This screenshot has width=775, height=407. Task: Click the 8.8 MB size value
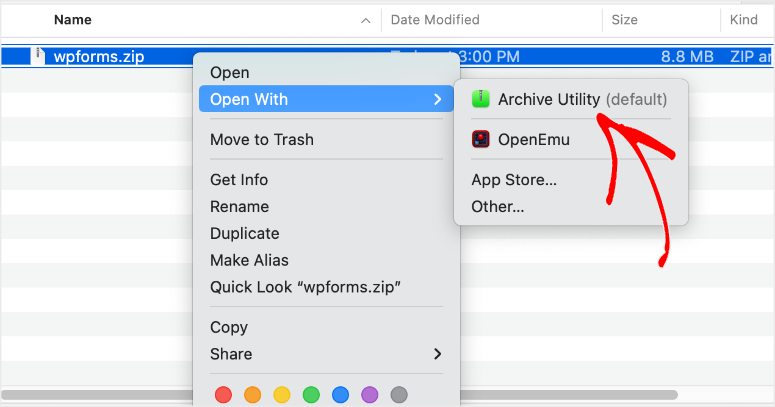click(687, 56)
